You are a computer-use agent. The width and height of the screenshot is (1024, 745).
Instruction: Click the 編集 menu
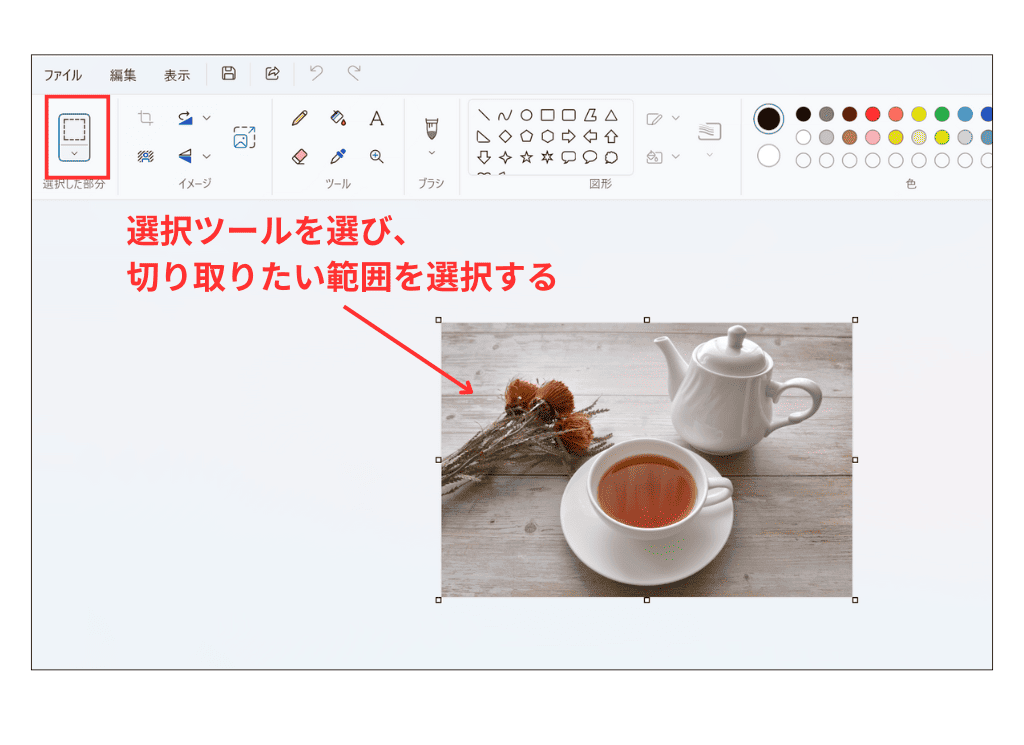point(123,73)
